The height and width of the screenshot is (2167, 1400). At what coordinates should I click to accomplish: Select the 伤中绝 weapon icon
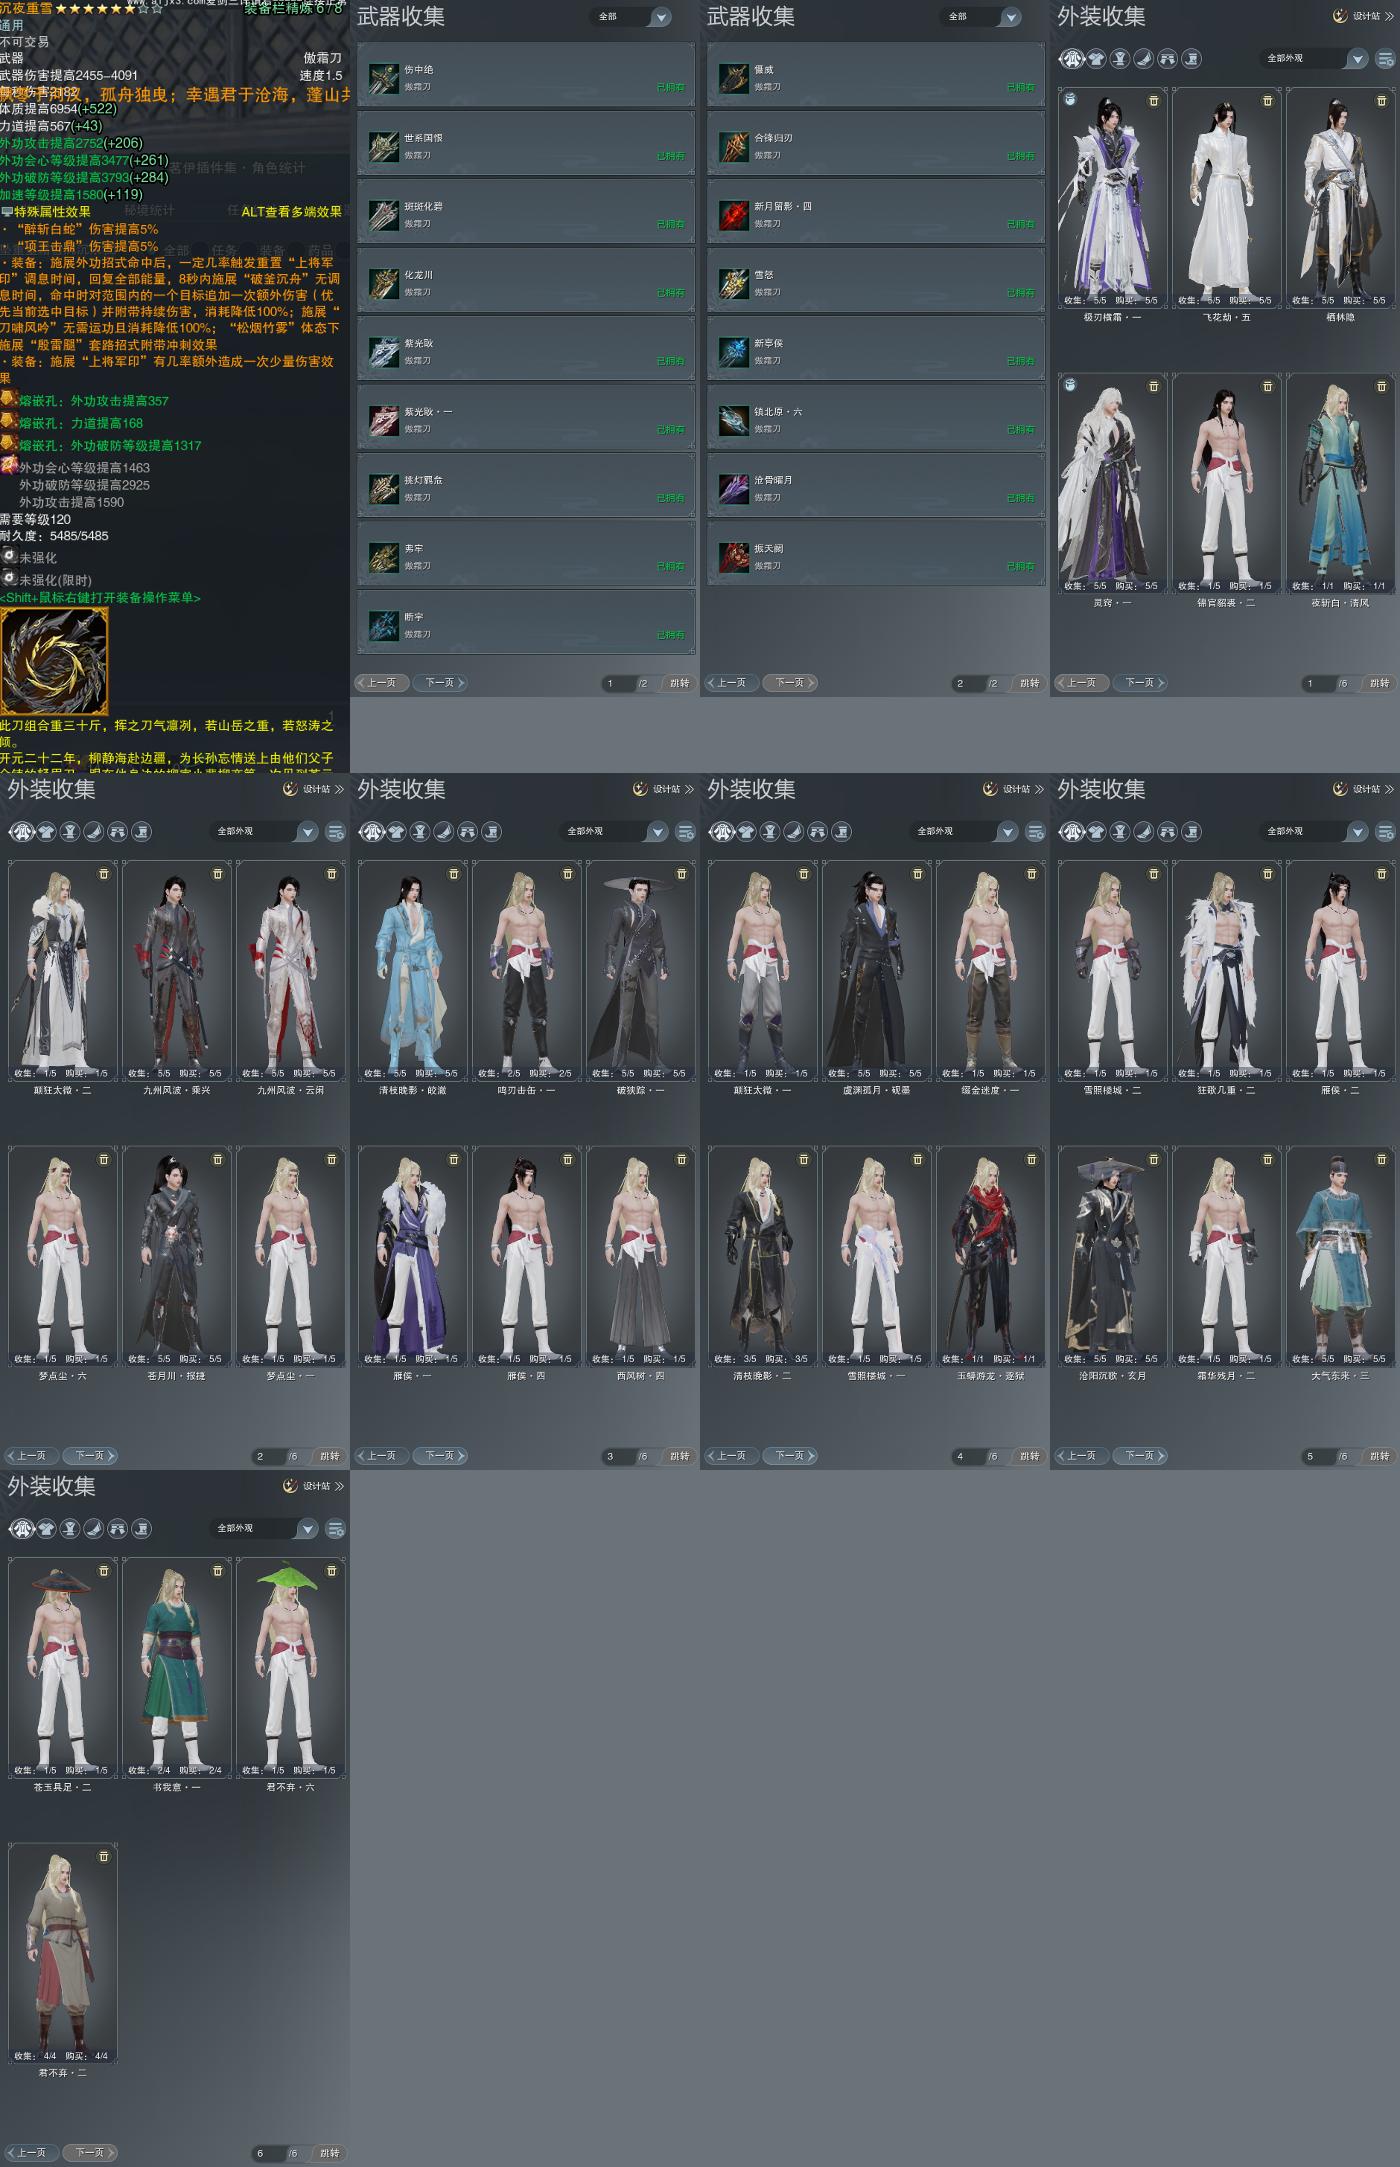384,78
